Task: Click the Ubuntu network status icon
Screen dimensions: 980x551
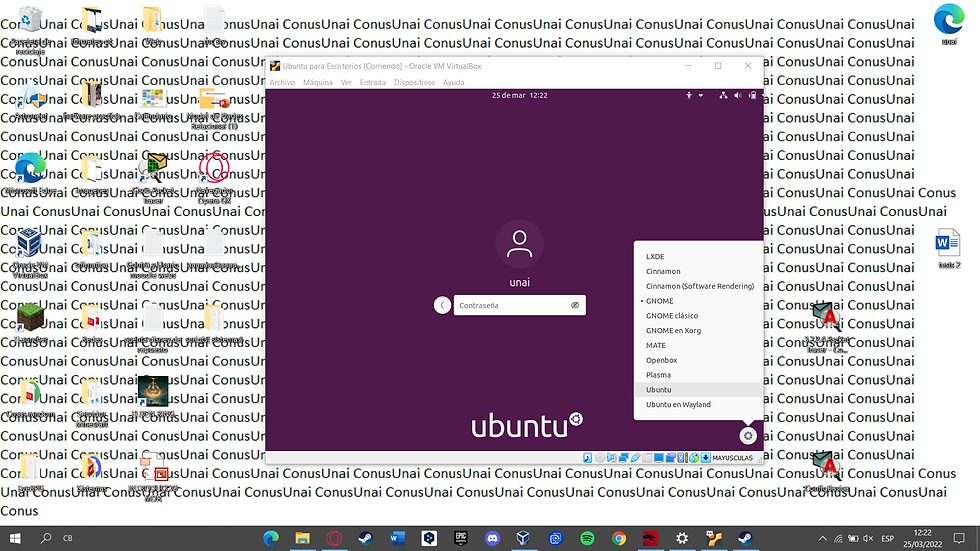Action: pos(723,96)
